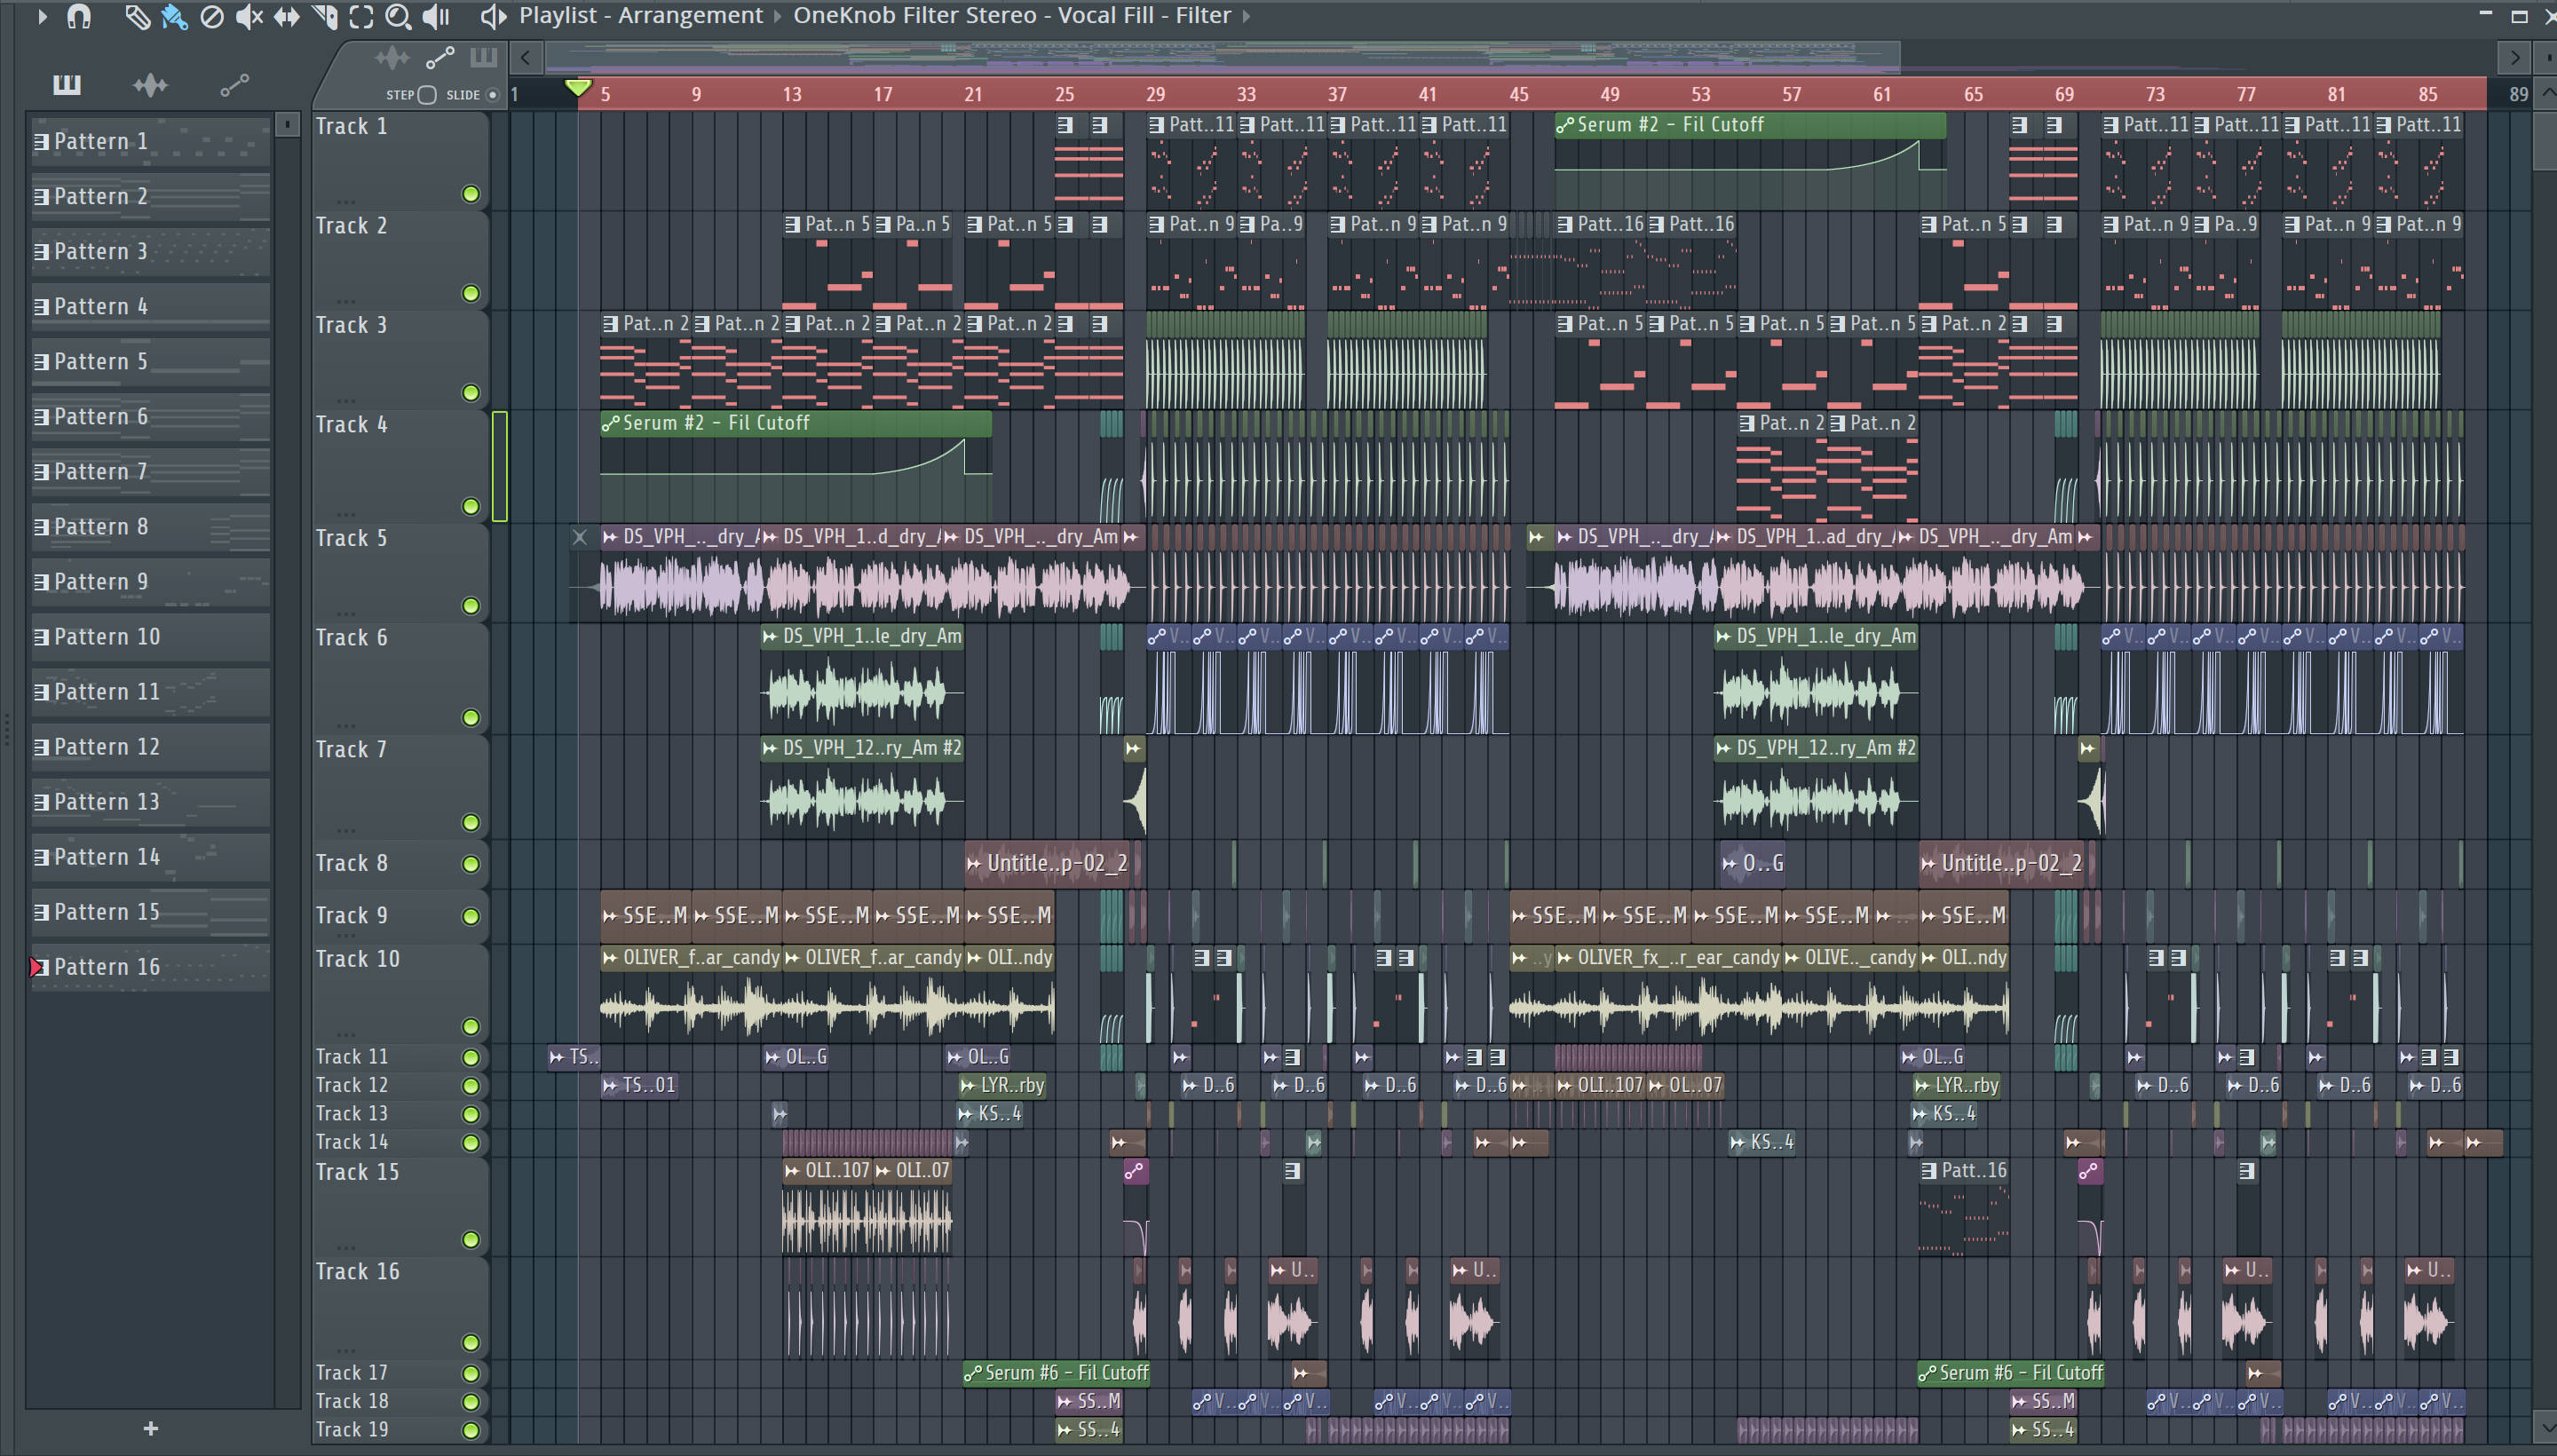The width and height of the screenshot is (2557, 1456).
Task: Select the Delete tool
Action: pos(211,16)
